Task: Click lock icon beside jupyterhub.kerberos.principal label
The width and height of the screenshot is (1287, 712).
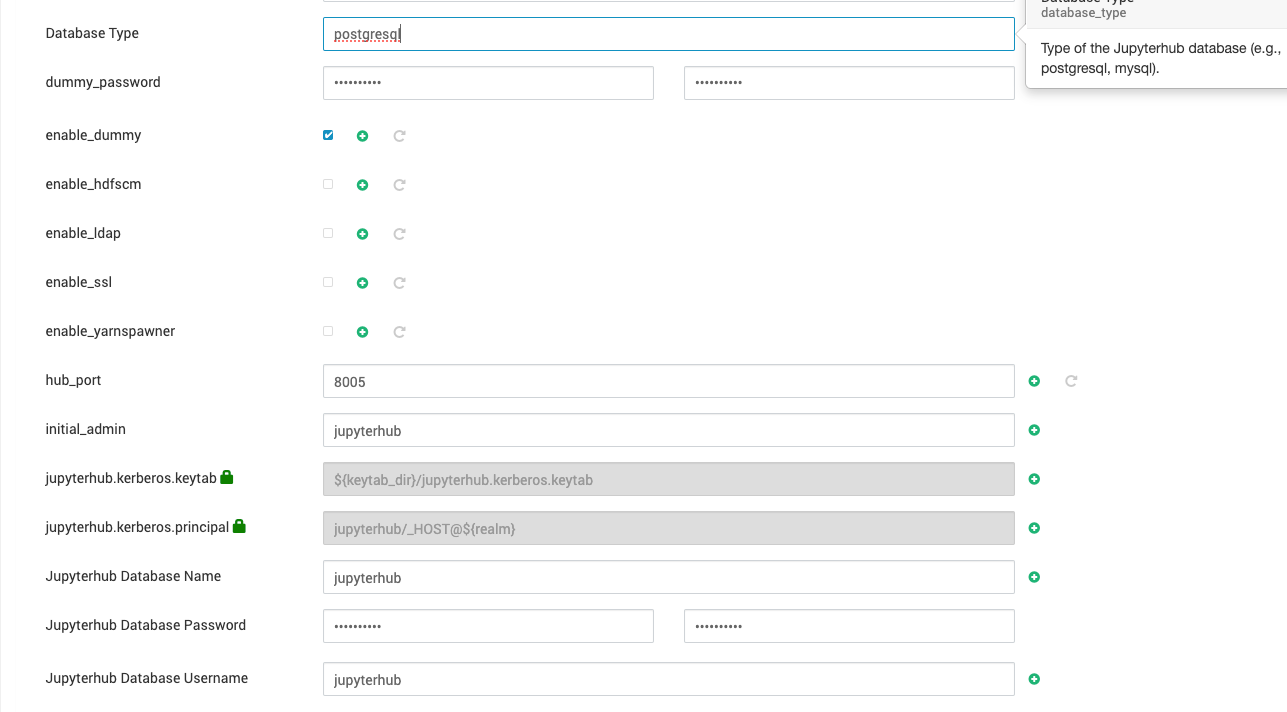Action: point(239,526)
